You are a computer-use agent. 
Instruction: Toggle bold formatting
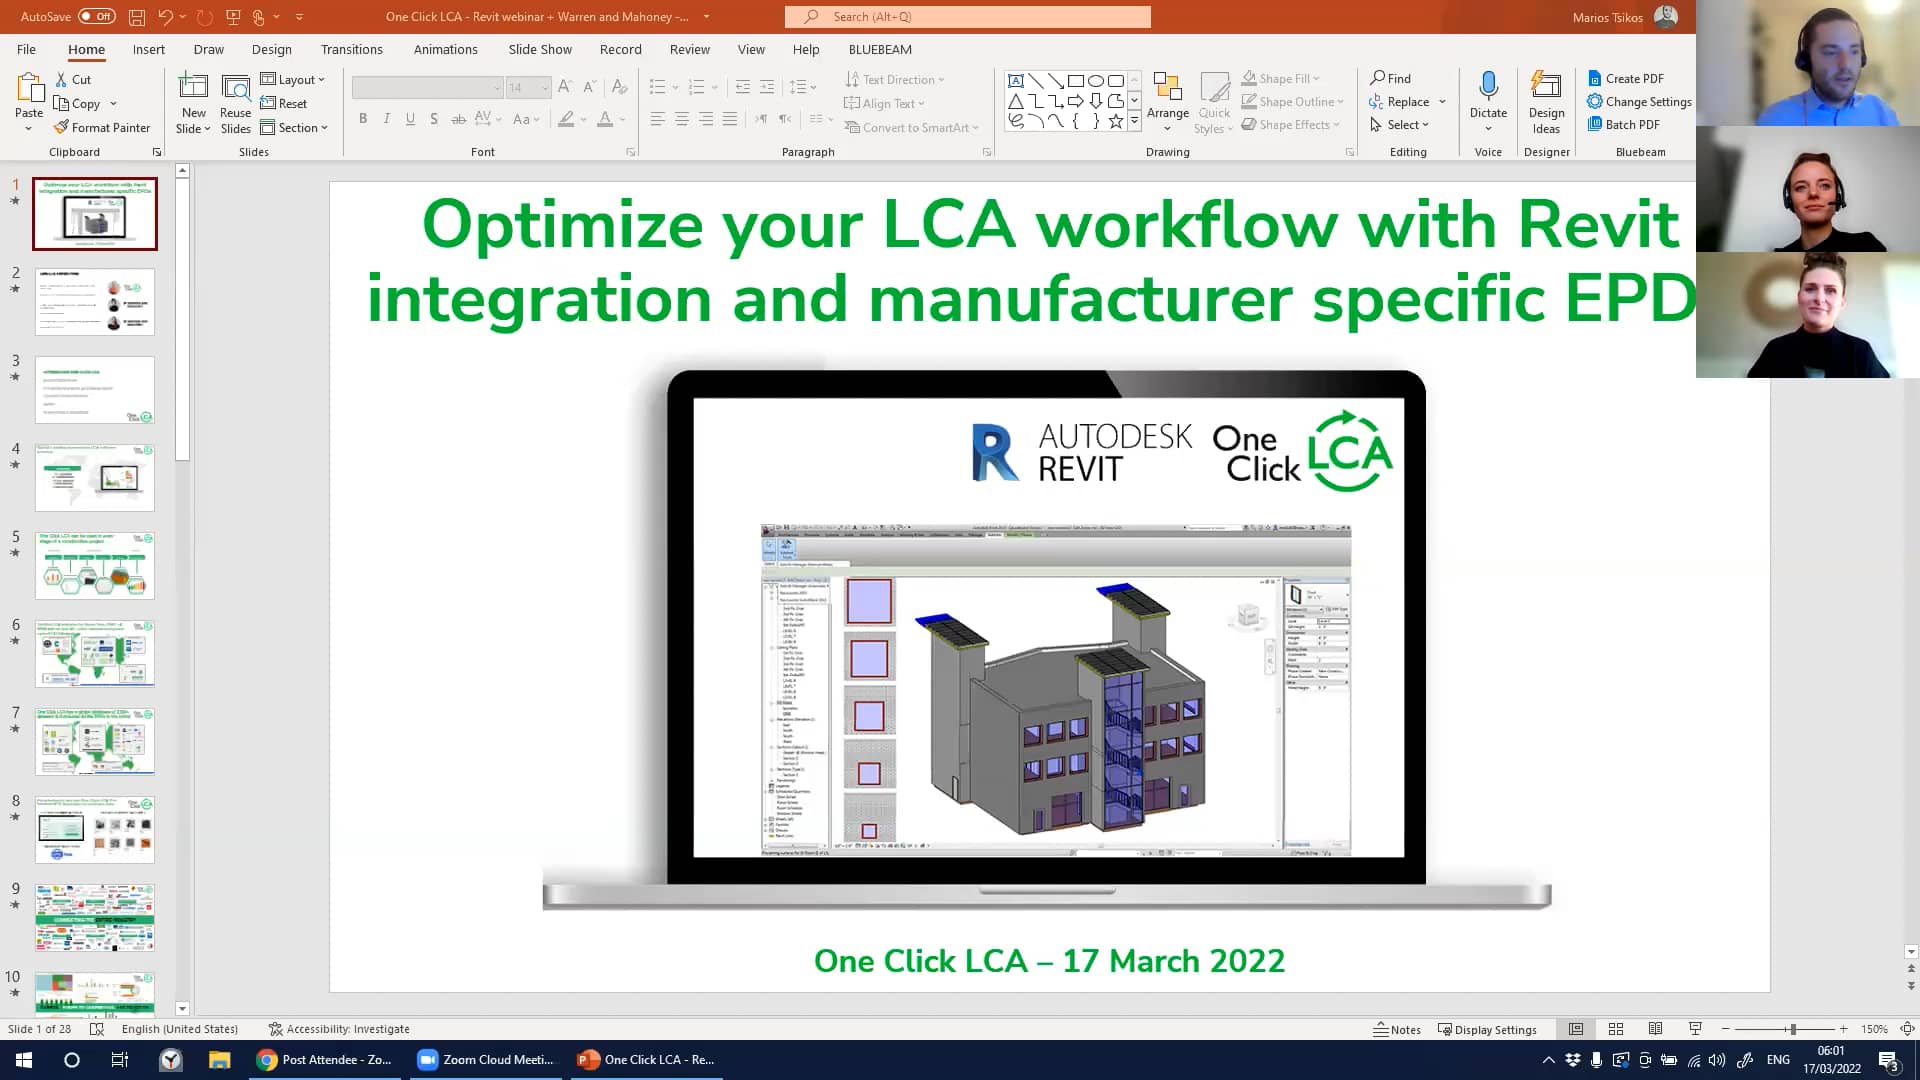click(x=363, y=118)
